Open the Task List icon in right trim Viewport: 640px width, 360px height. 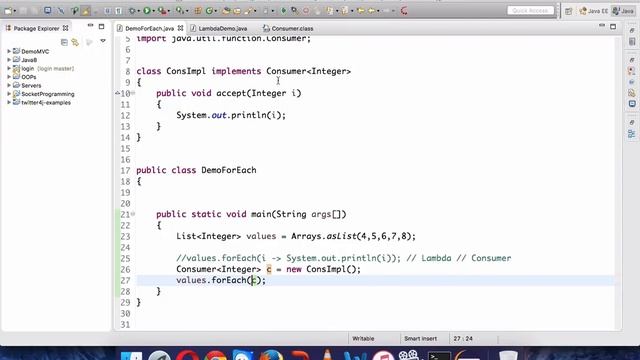click(x=632, y=42)
